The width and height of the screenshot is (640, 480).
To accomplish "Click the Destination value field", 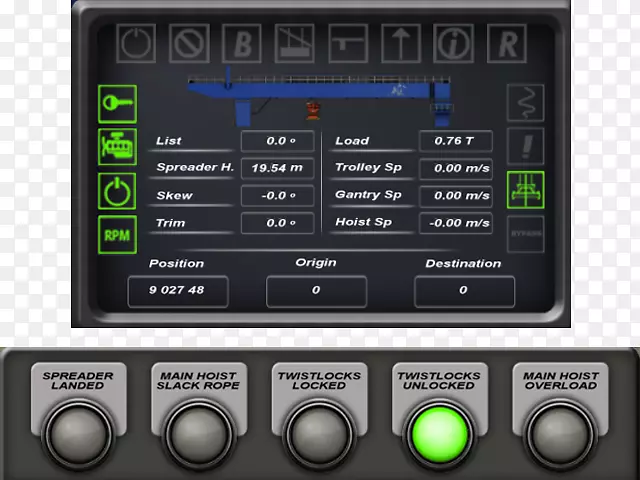I will click(x=464, y=291).
